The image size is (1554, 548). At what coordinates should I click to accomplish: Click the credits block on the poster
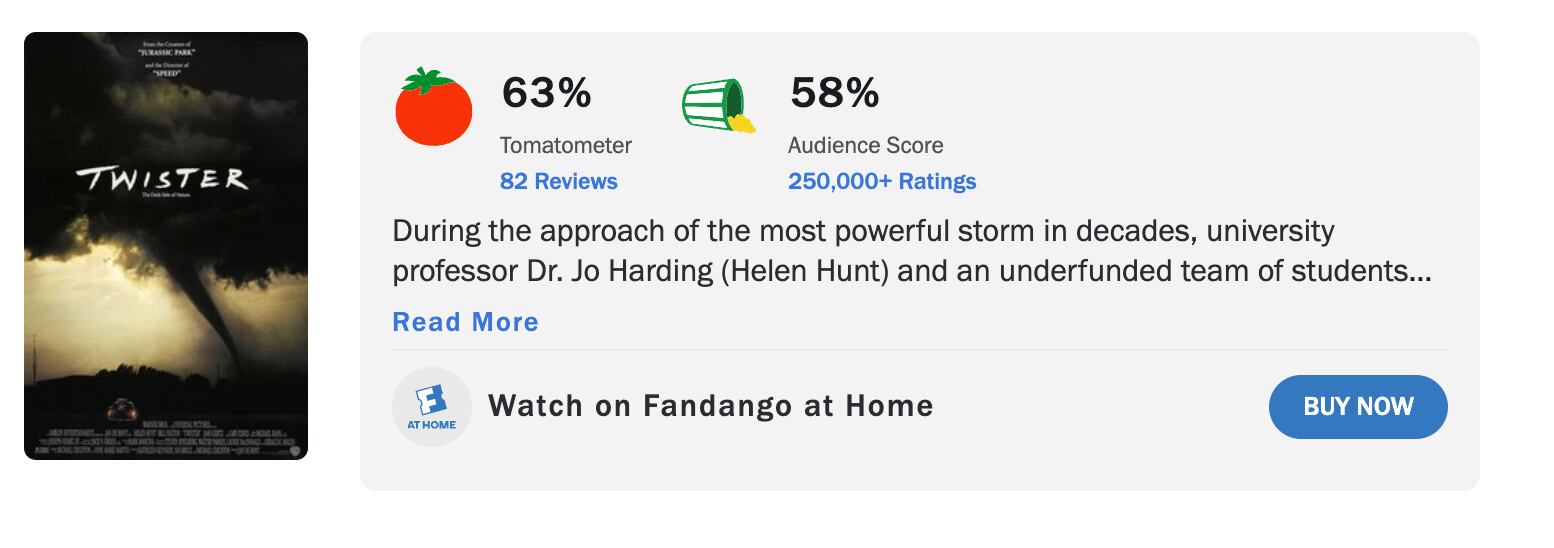click(166, 441)
